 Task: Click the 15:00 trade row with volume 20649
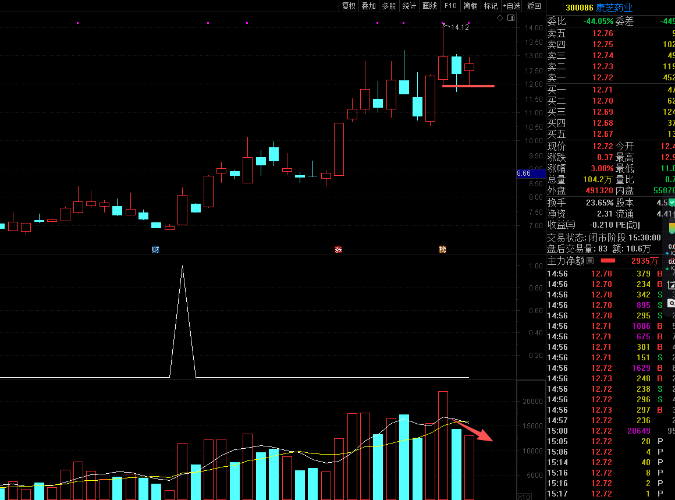[611, 431]
